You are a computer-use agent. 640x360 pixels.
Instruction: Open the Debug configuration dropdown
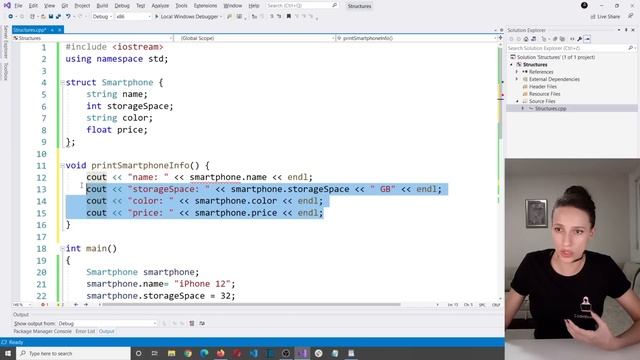102,17
